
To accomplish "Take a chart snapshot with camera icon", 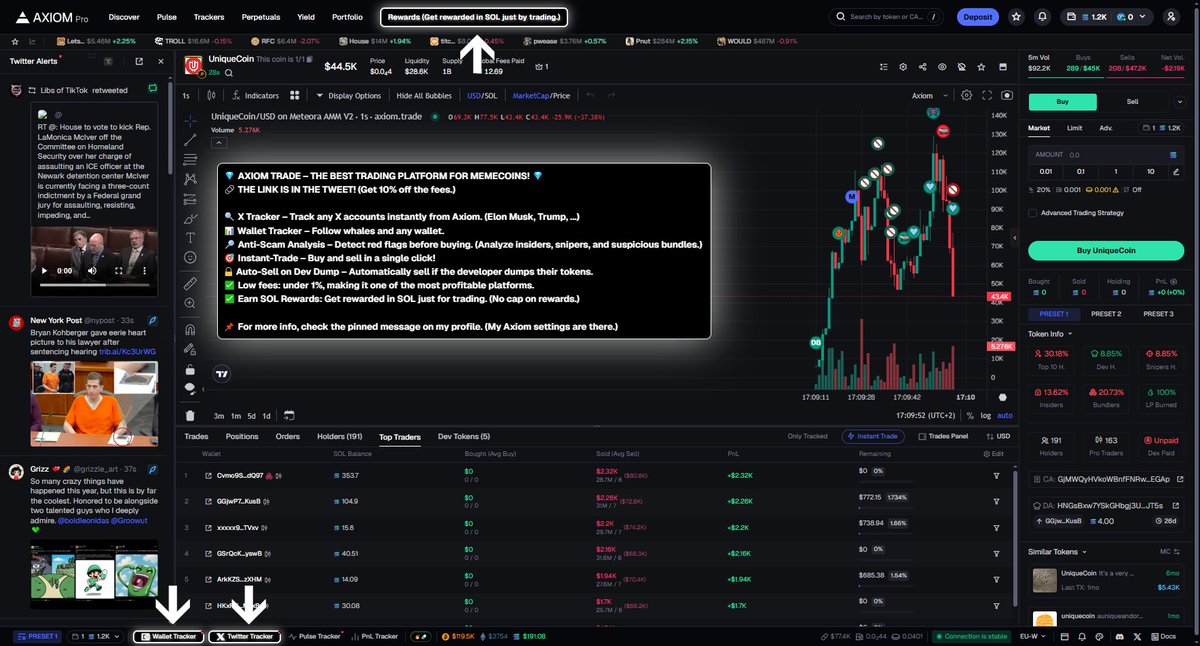I will coord(1006,95).
